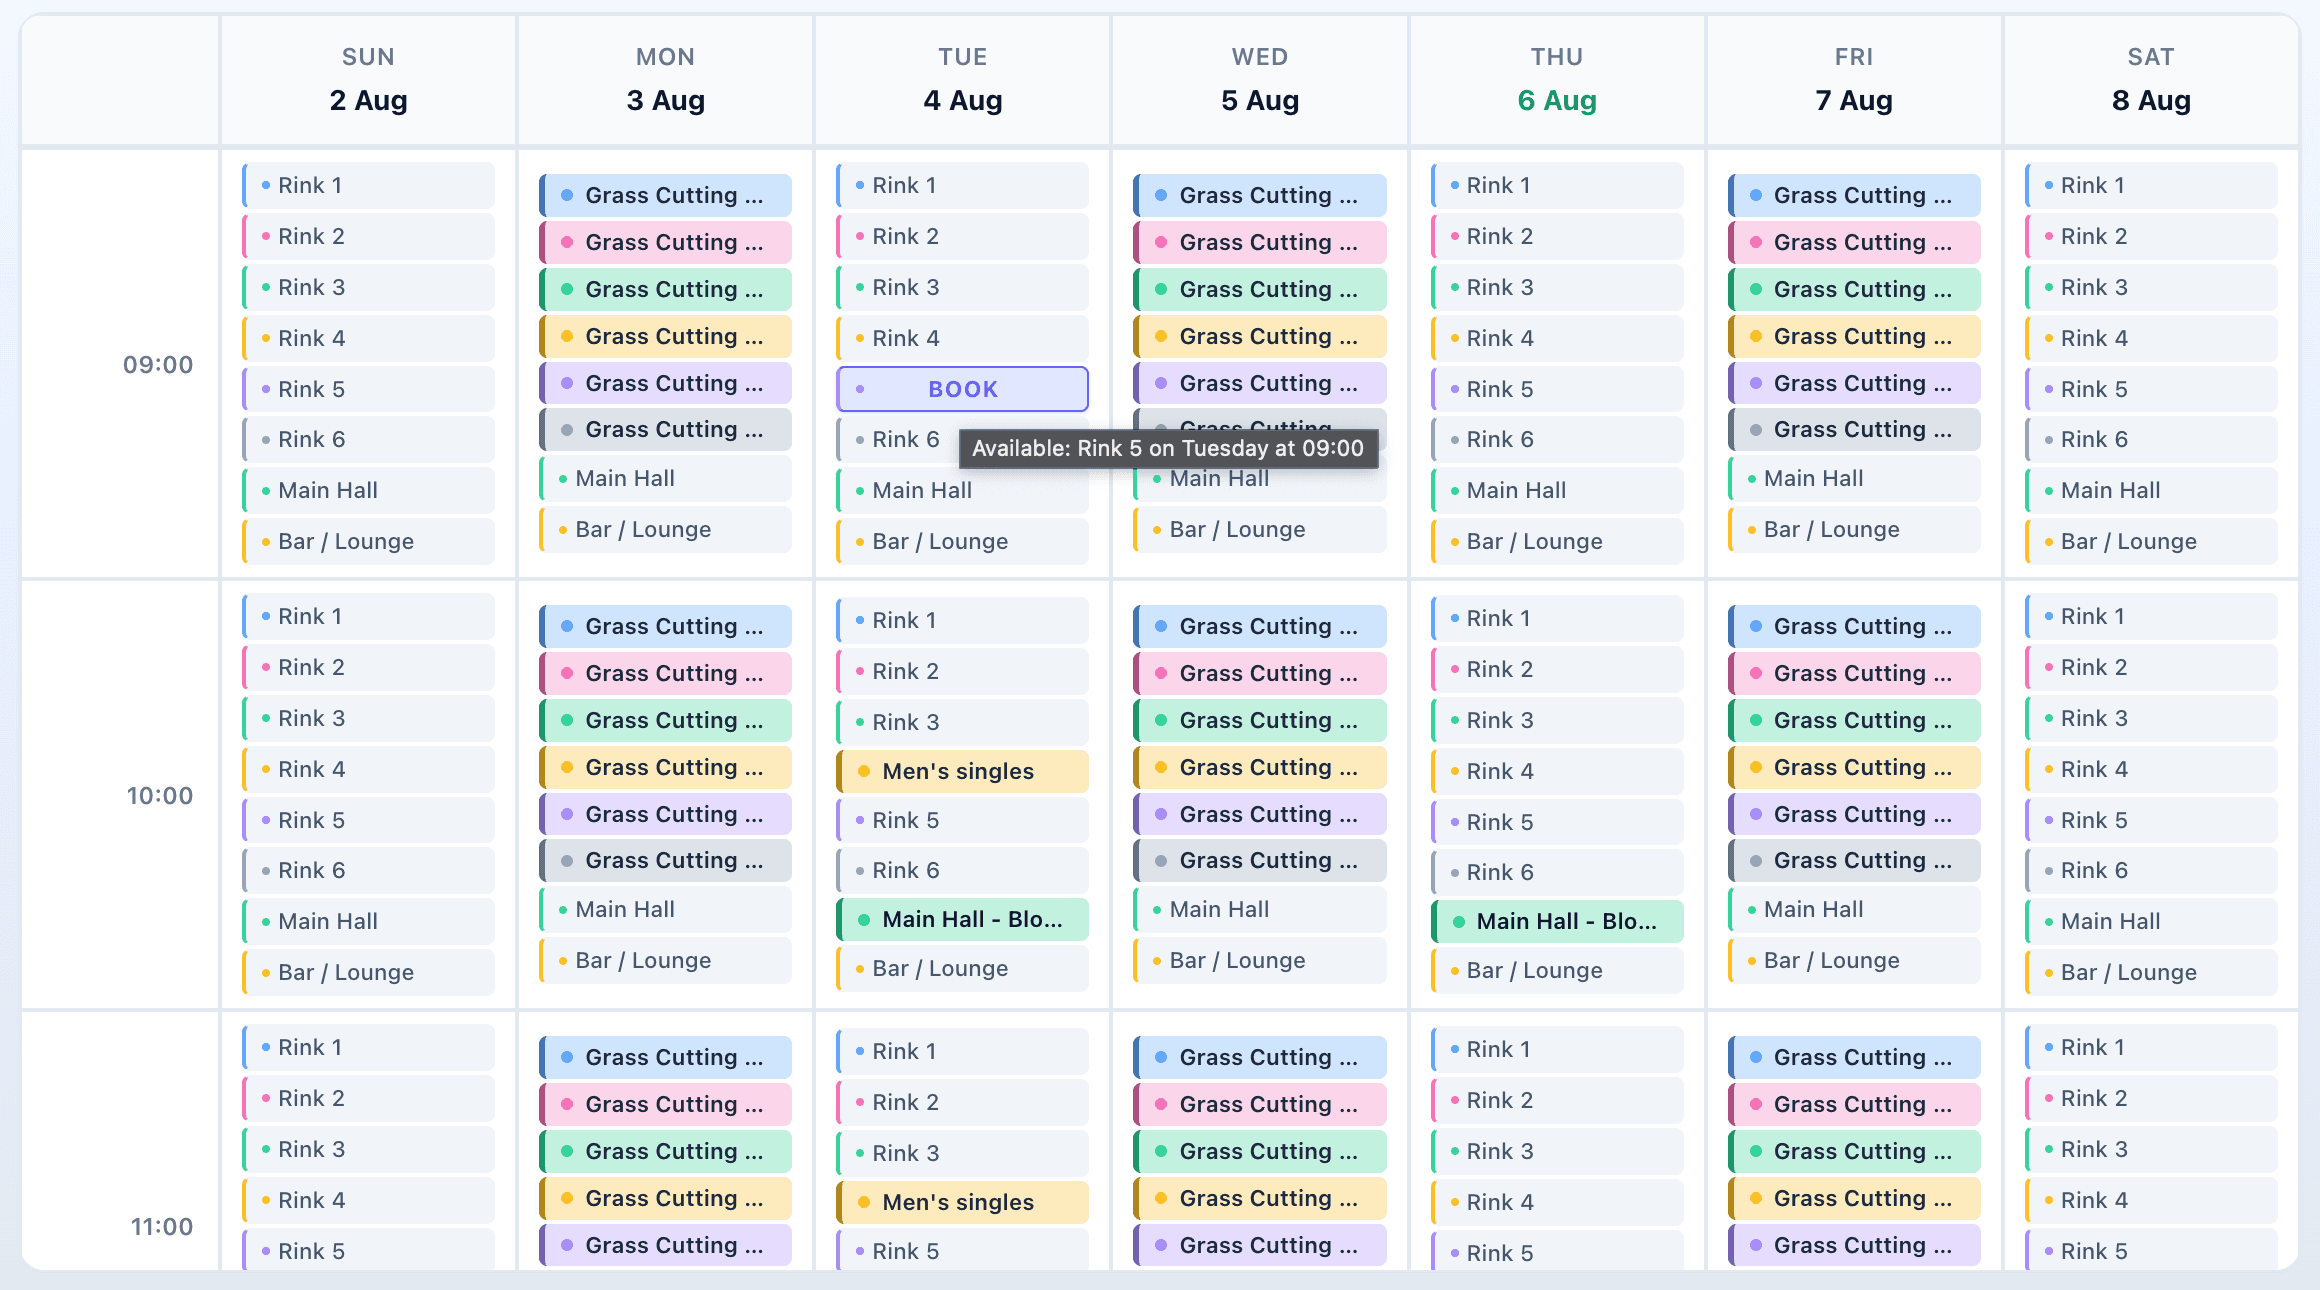Open pink Grass Cutting event Friday 09:00

(x=1854, y=242)
